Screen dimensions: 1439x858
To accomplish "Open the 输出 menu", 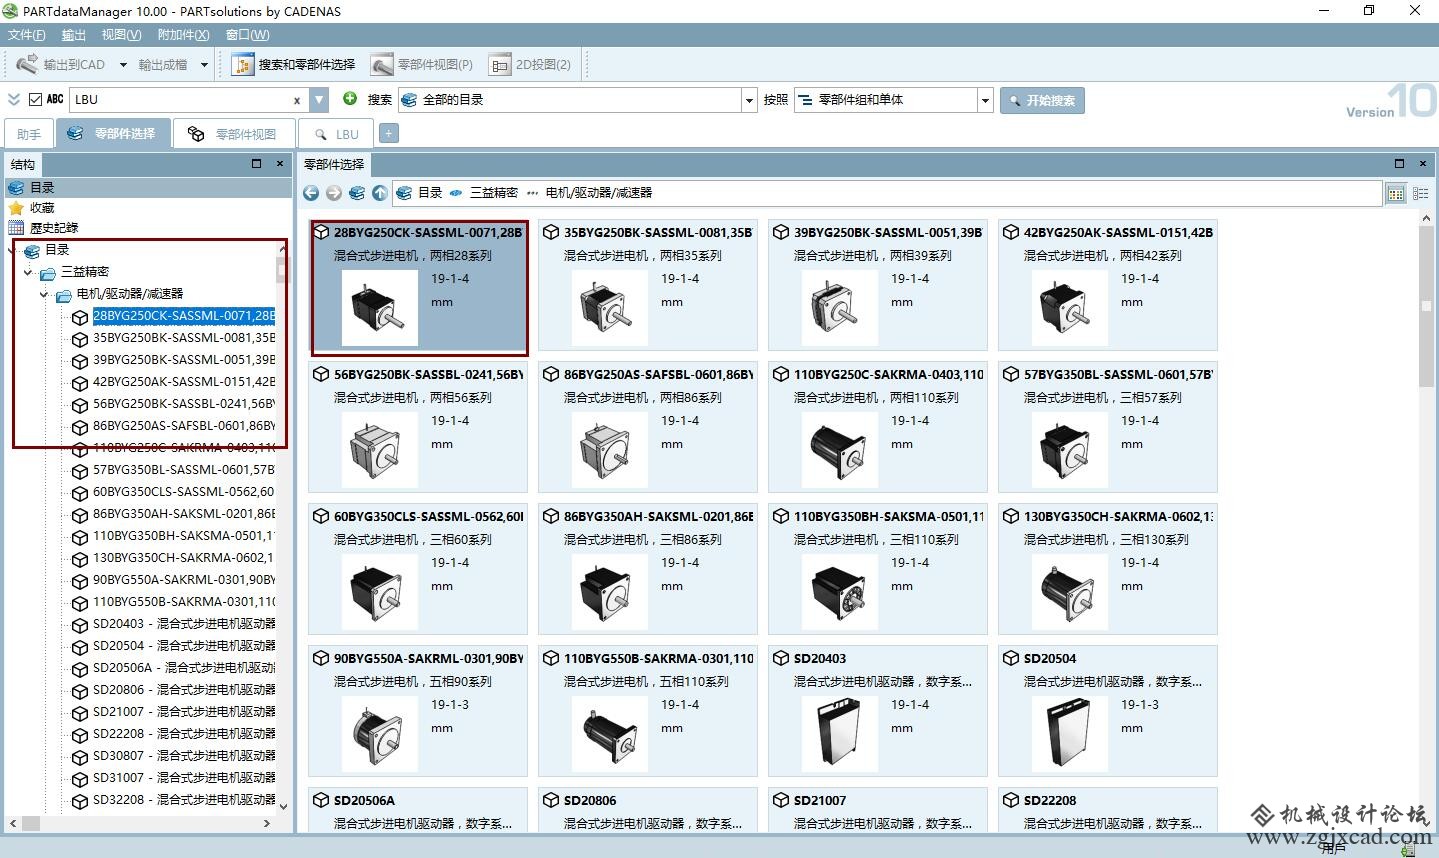I will click(x=73, y=35).
